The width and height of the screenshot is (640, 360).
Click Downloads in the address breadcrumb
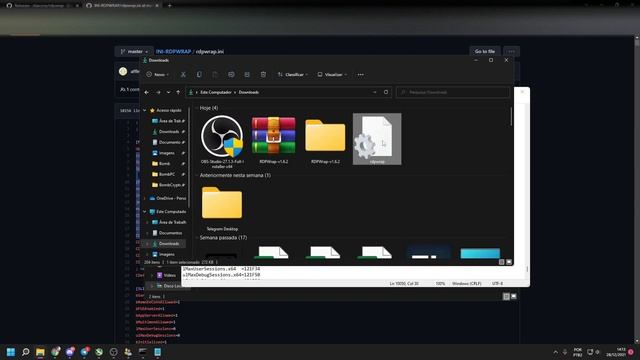coord(249,92)
